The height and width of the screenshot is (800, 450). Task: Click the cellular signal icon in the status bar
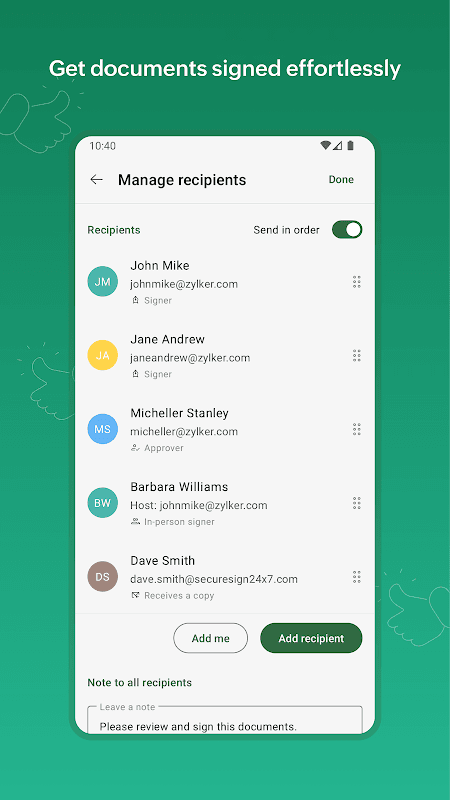click(337, 145)
